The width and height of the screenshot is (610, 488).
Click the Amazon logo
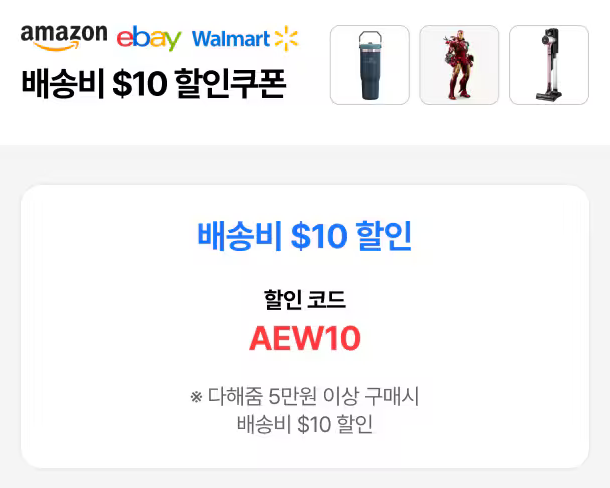[x=63, y=36]
